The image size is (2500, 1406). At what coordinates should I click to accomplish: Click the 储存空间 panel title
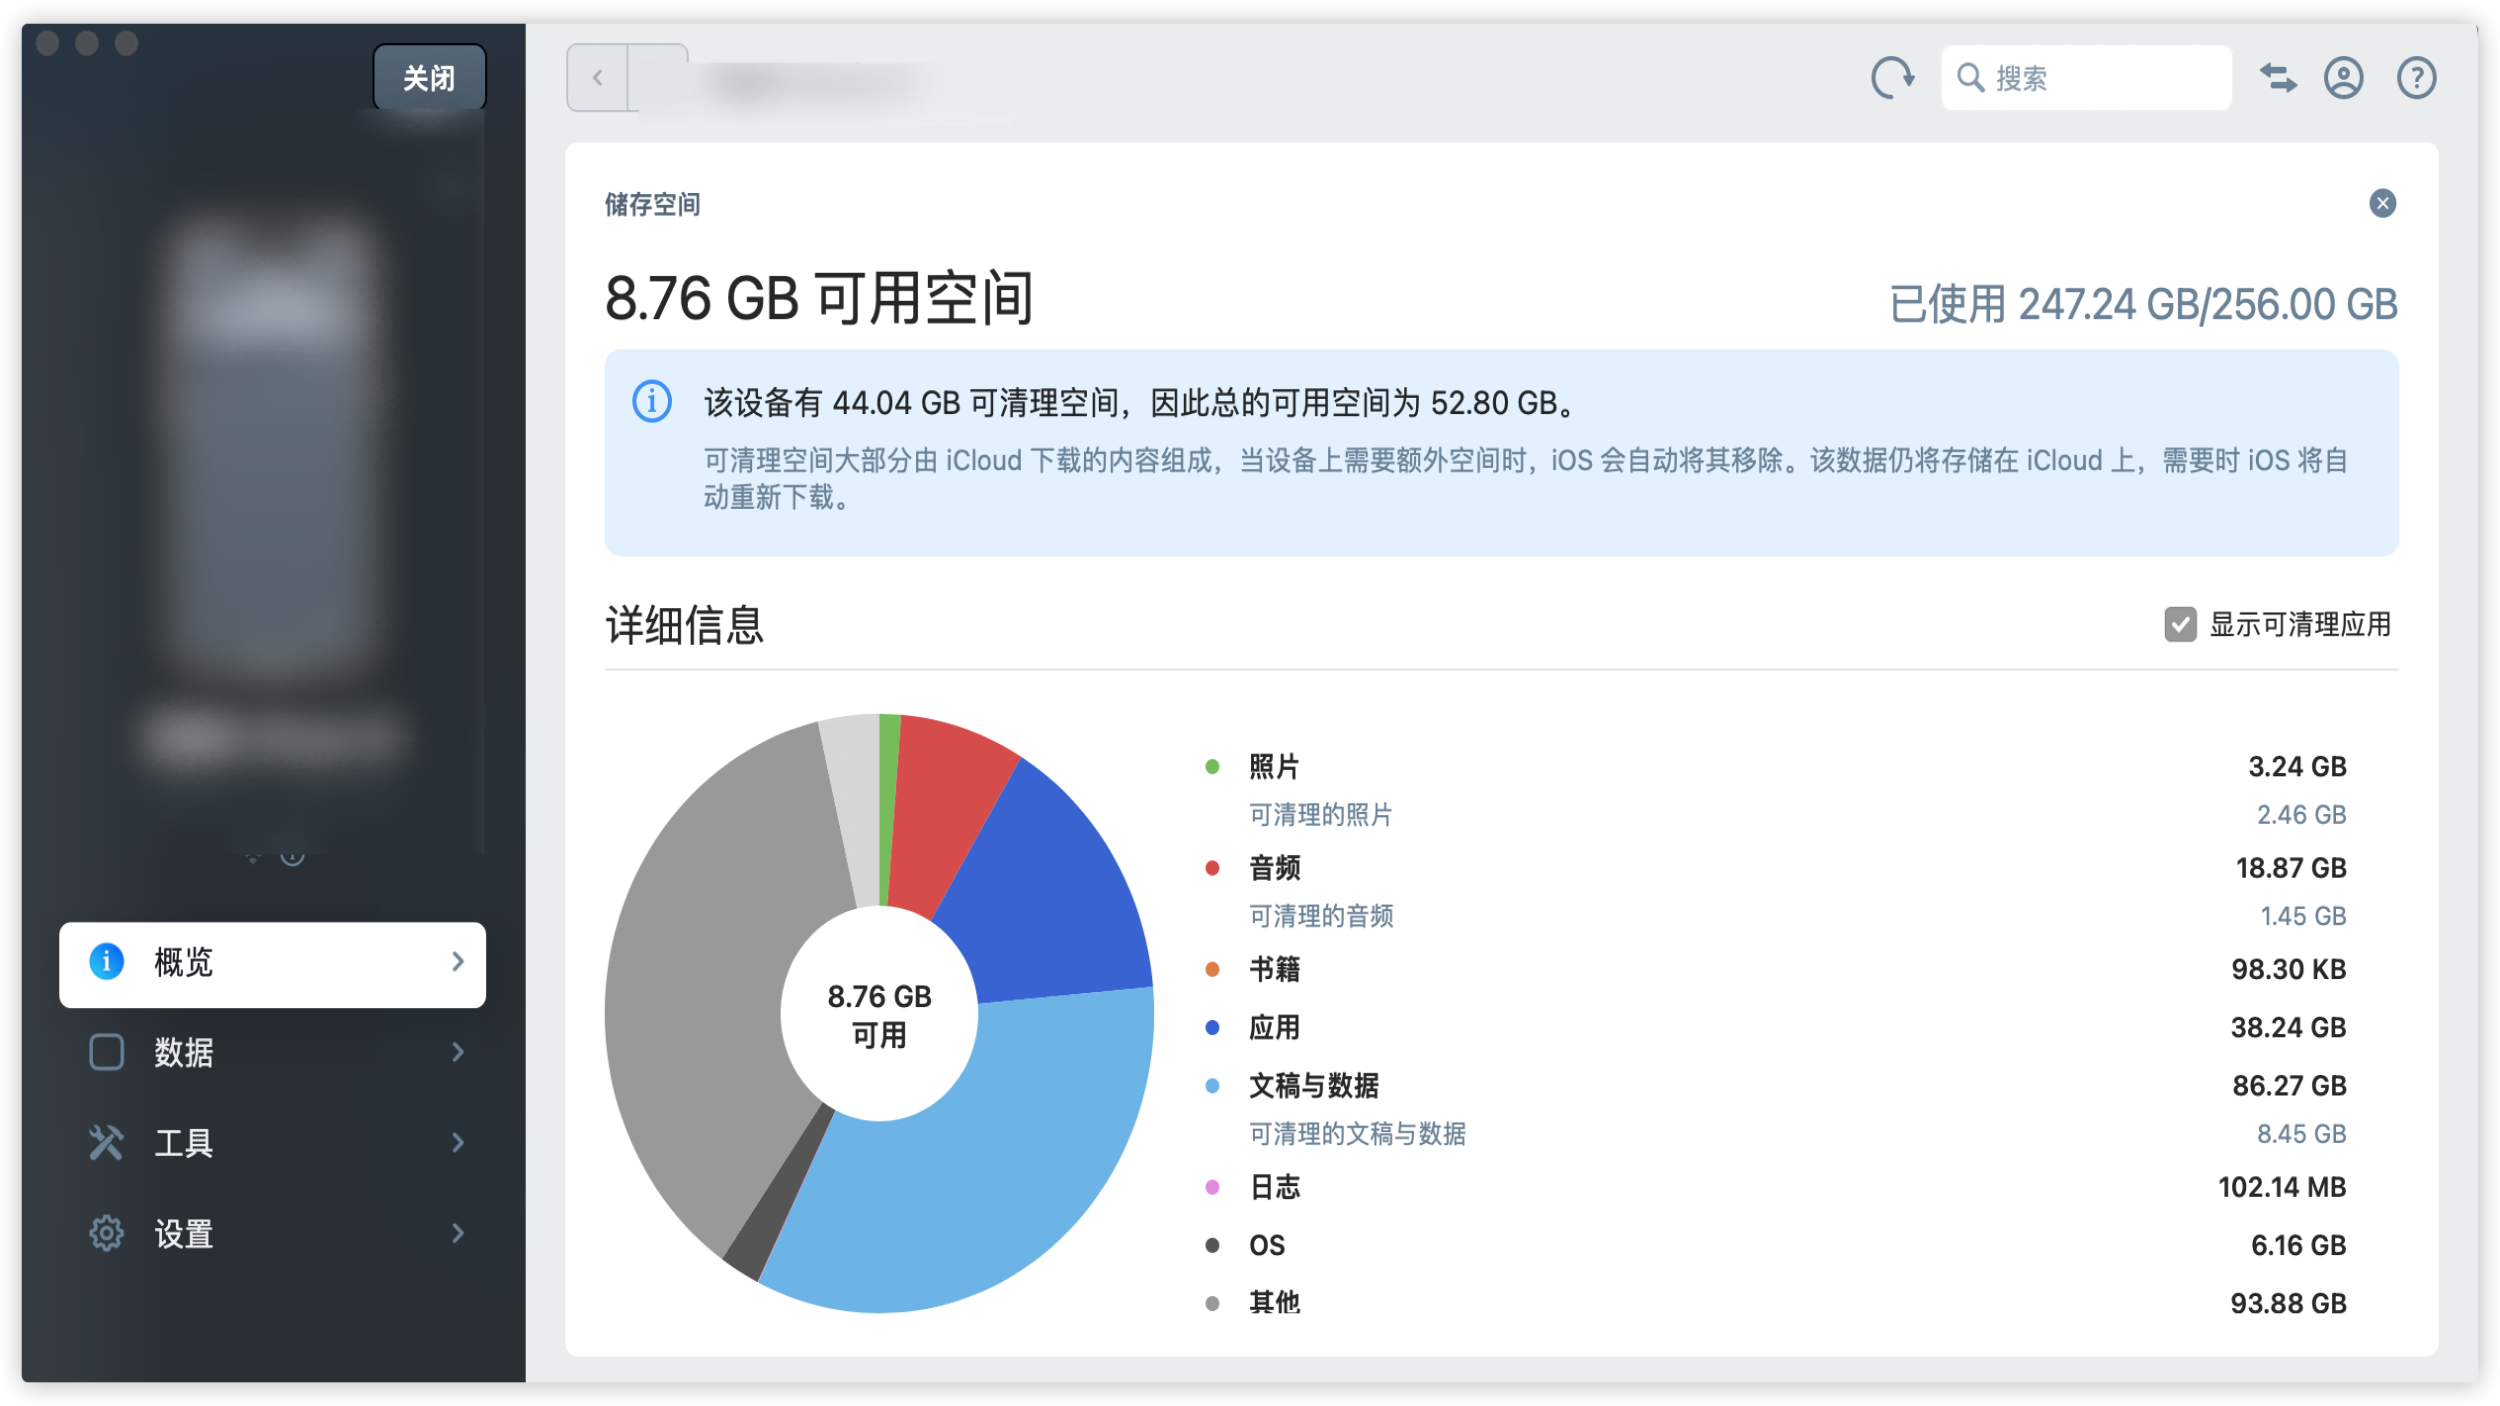click(652, 205)
